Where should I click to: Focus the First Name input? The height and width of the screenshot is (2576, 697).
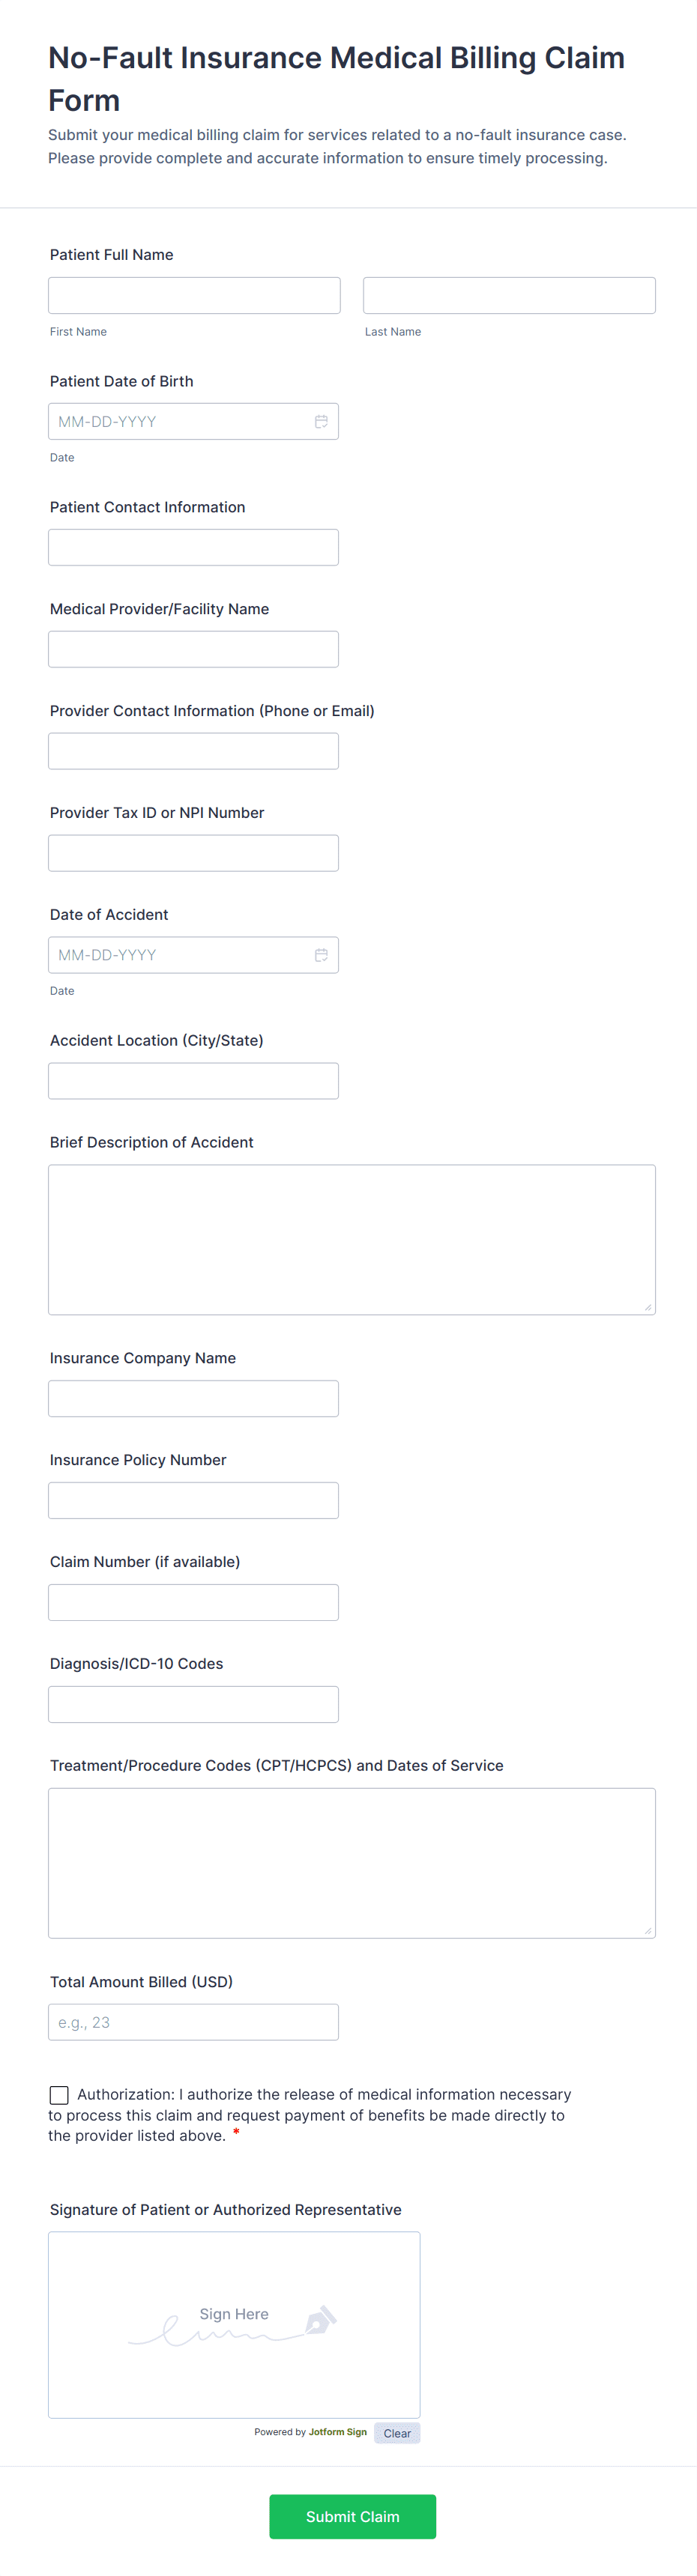(x=194, y=296)
